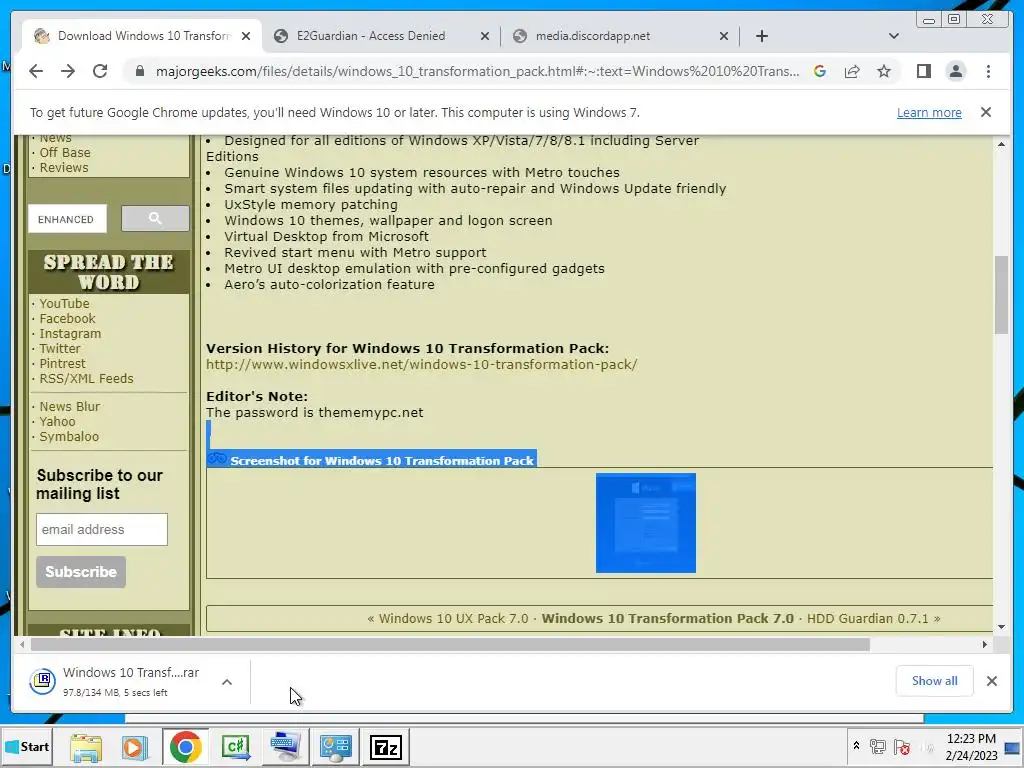Dismiss the Chrome update notice bar
1024x768 pixels.
click(986, 112)
